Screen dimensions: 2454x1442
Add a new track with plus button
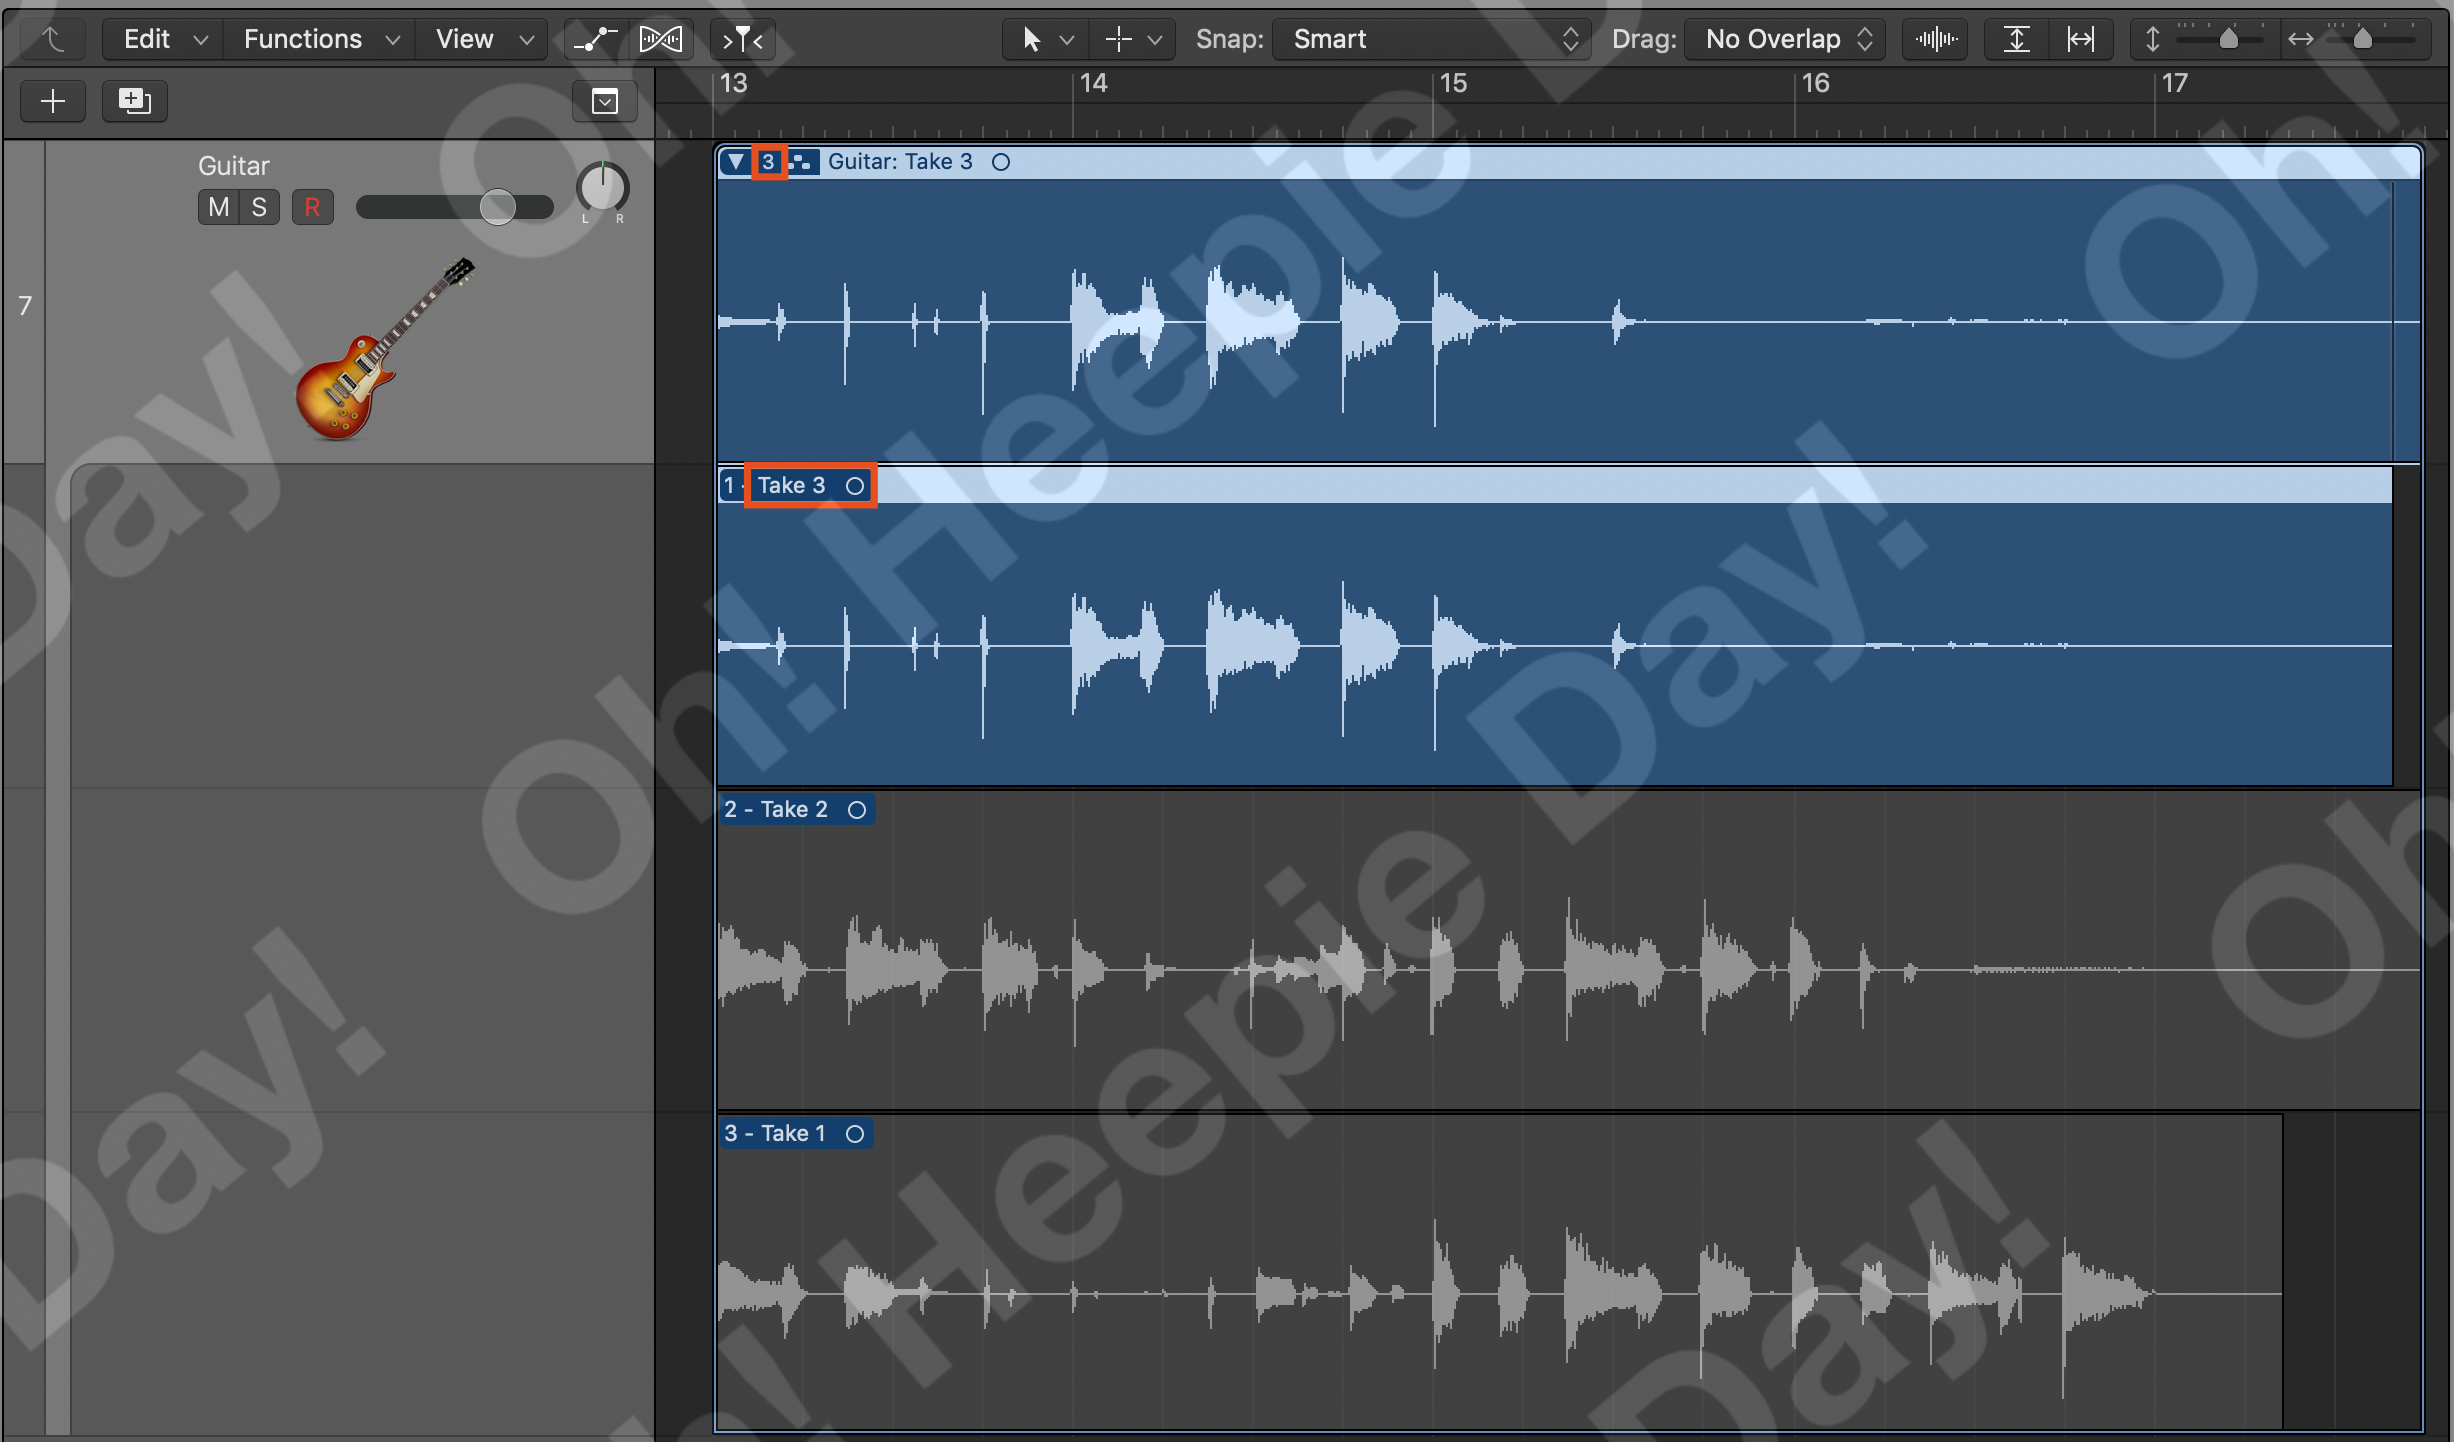pyautogui.click(x=53, y=101)
